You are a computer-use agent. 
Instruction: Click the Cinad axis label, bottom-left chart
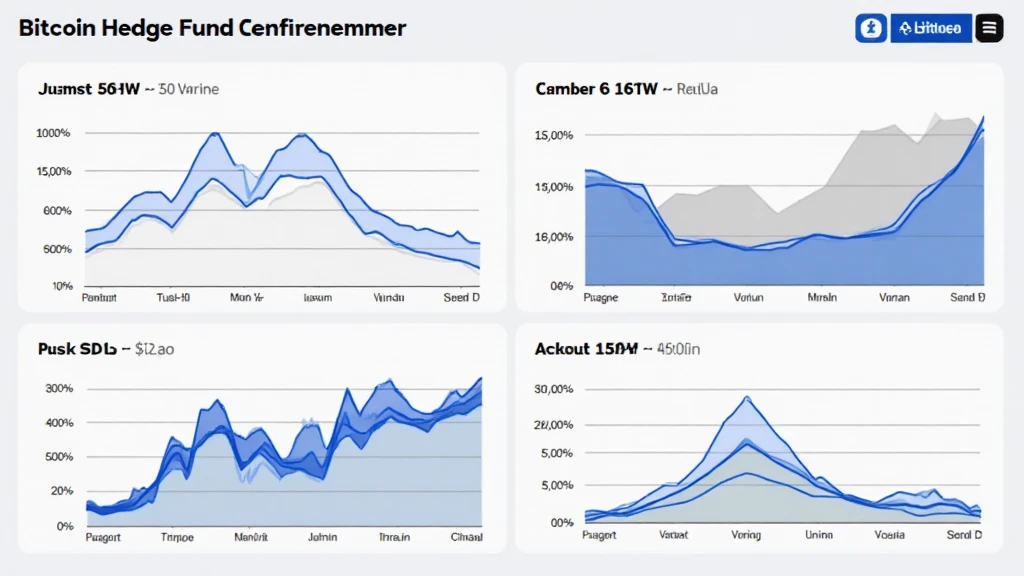click(466, 535)
